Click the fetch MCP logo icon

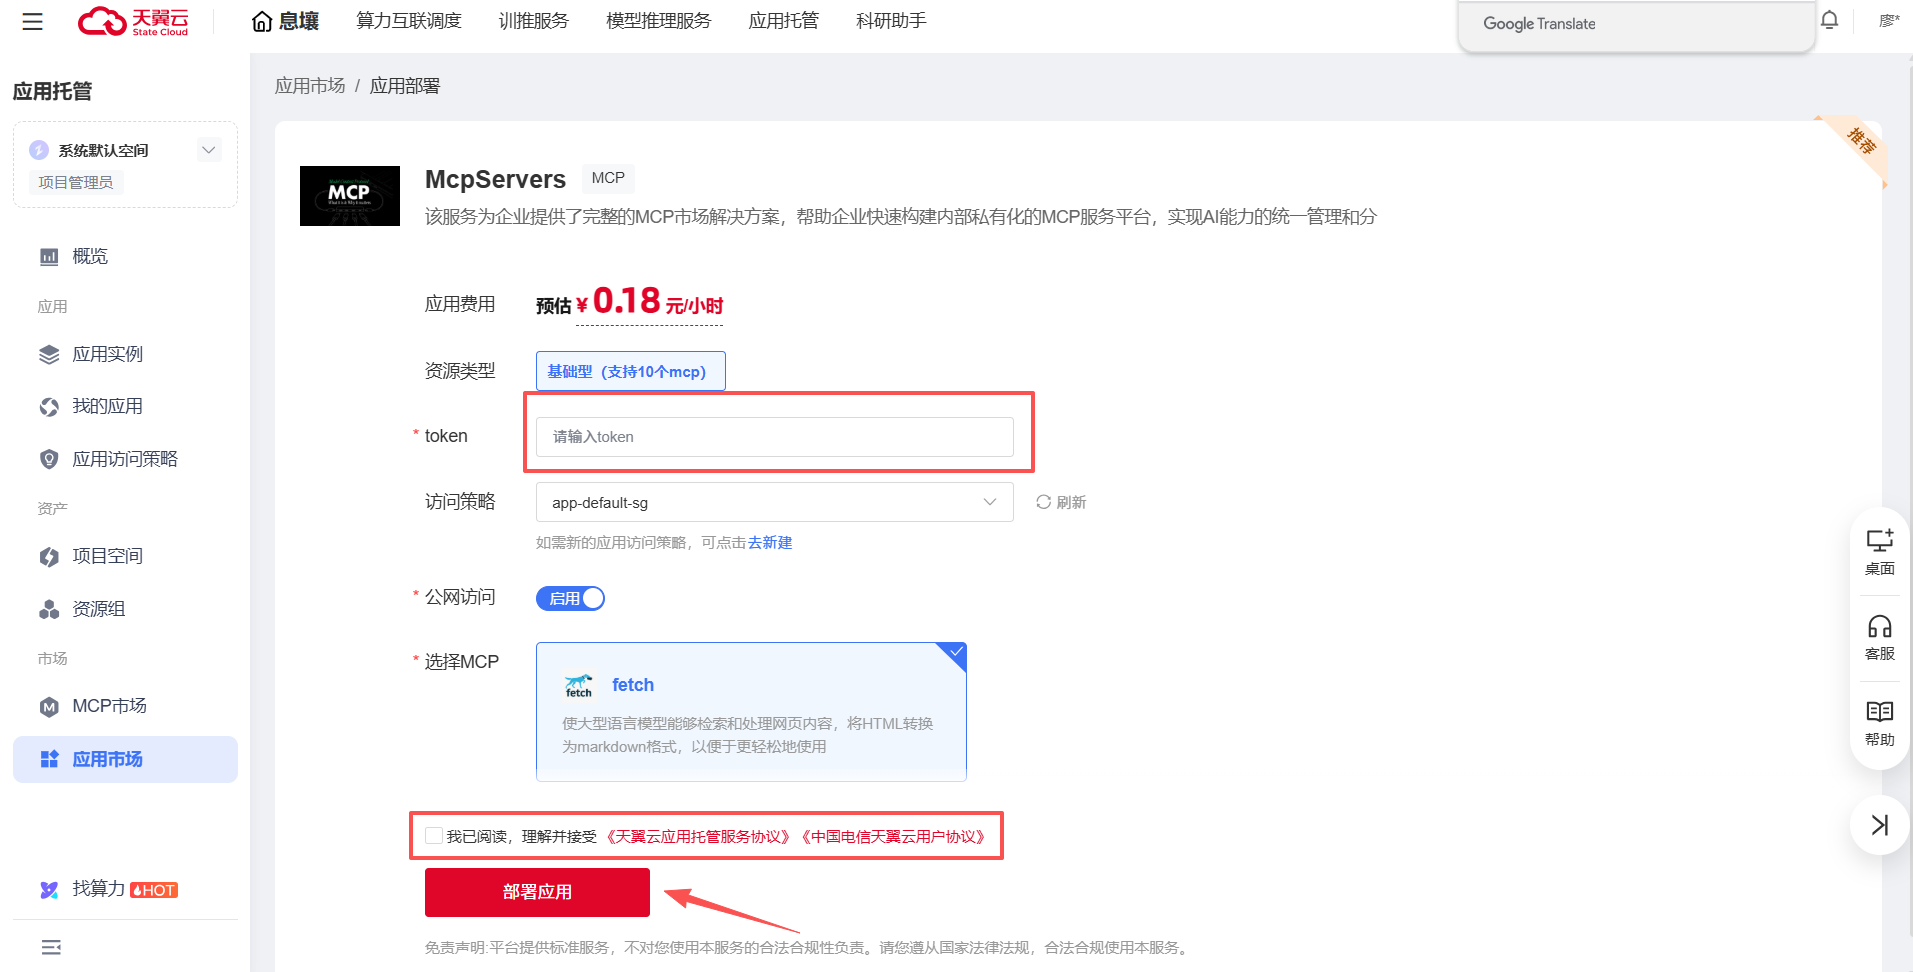coord(579,685)
